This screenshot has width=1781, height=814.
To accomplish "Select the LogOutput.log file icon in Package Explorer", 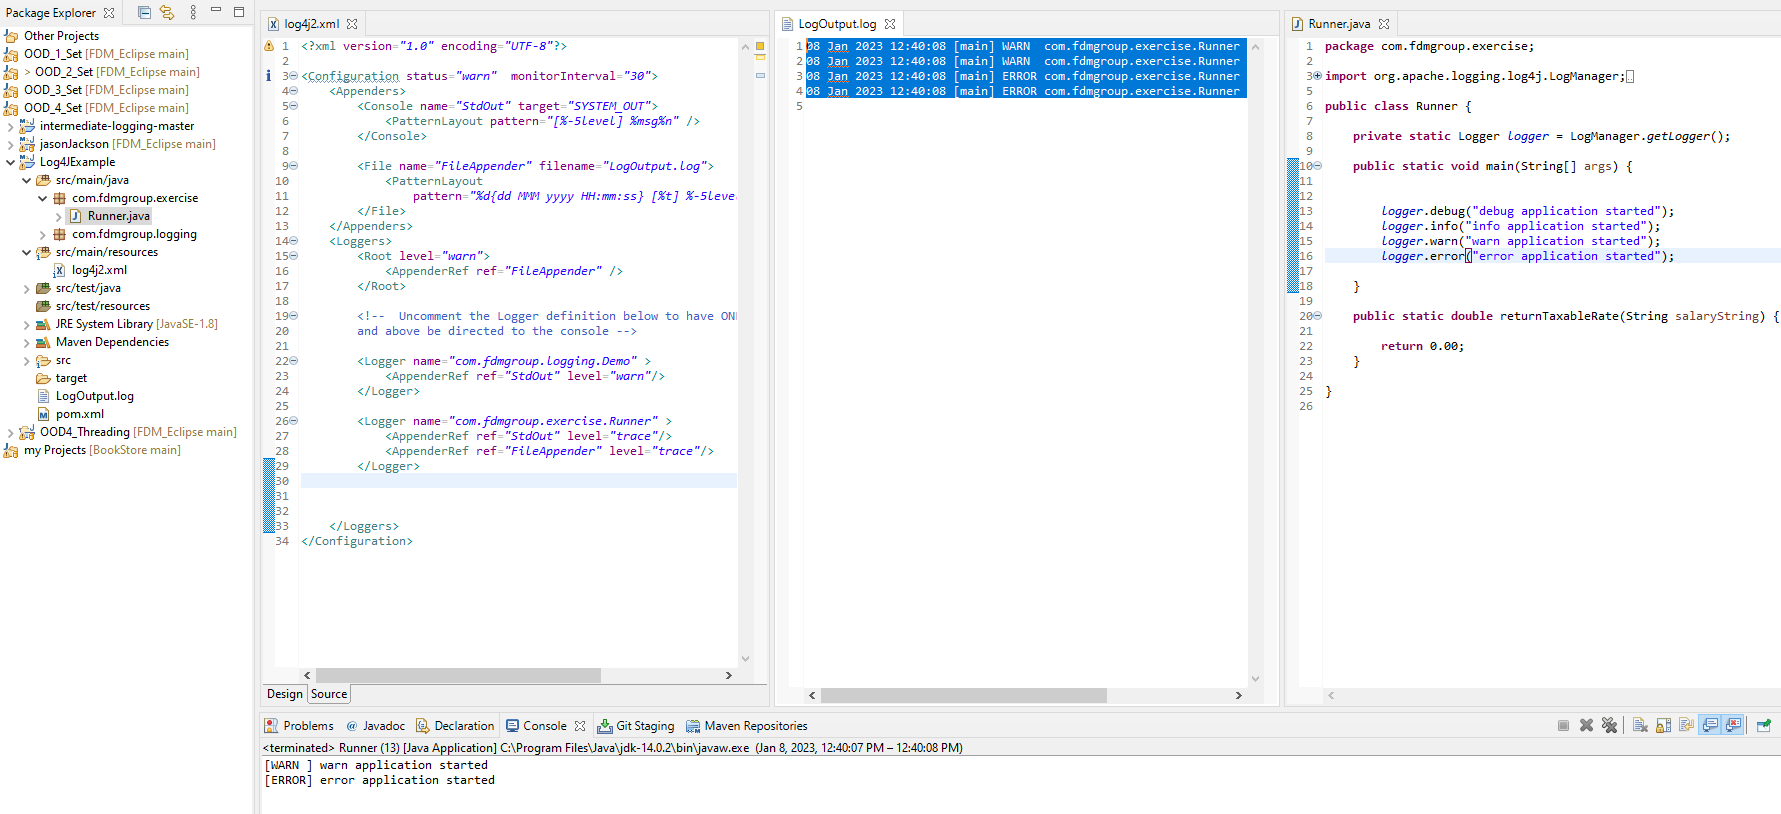I will coord(43,396).
